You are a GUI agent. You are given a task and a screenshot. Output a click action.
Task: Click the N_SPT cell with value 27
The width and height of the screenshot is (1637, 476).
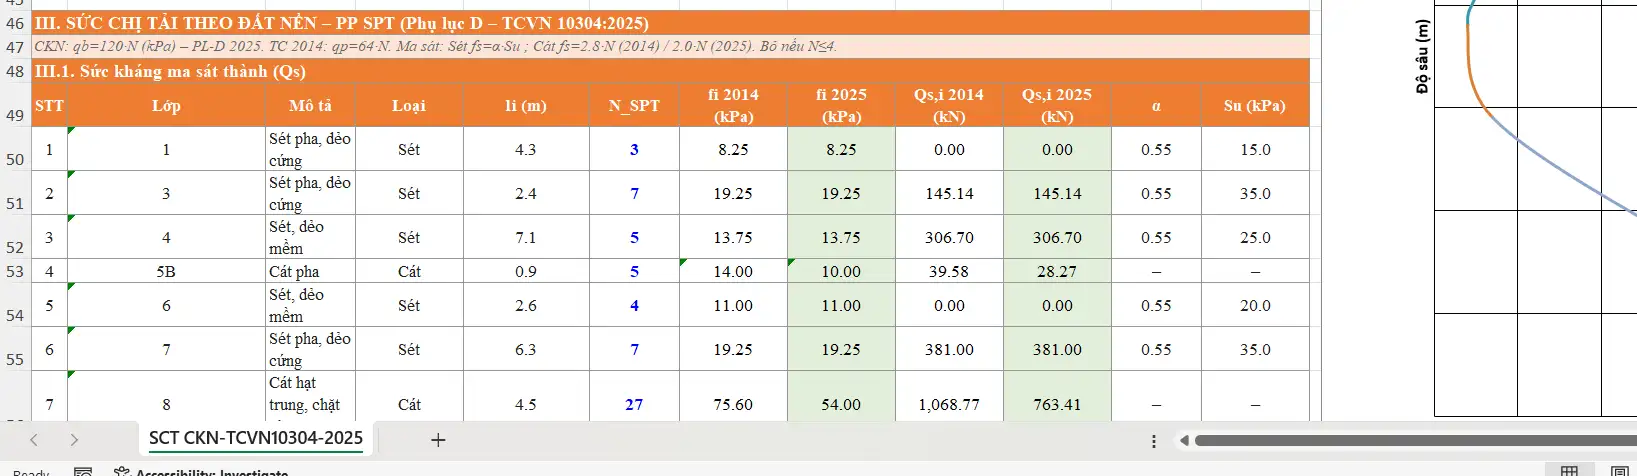coord(634,404)
